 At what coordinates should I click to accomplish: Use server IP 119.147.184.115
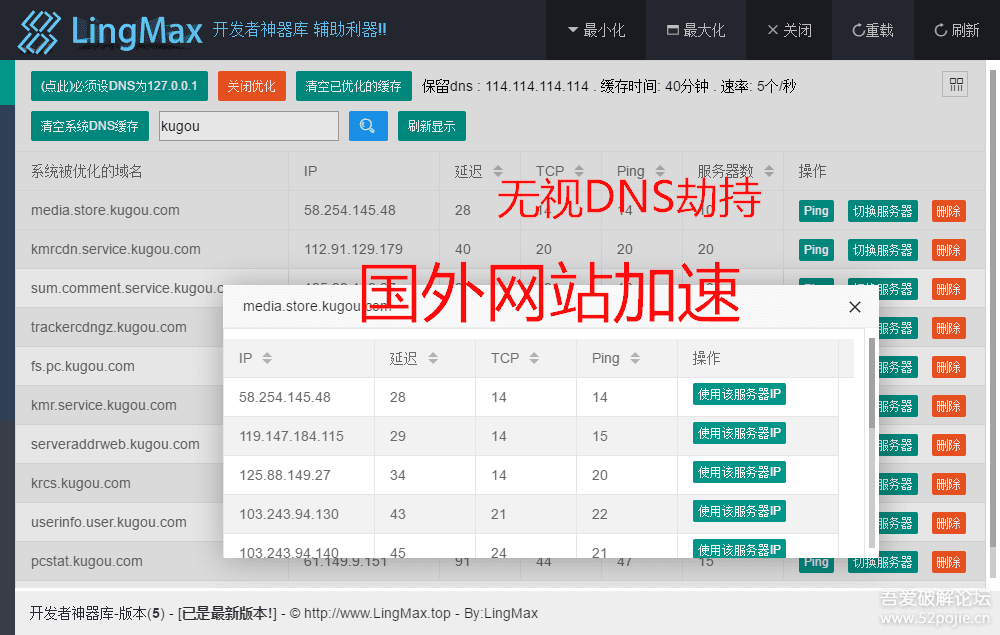tap(739, 433)
